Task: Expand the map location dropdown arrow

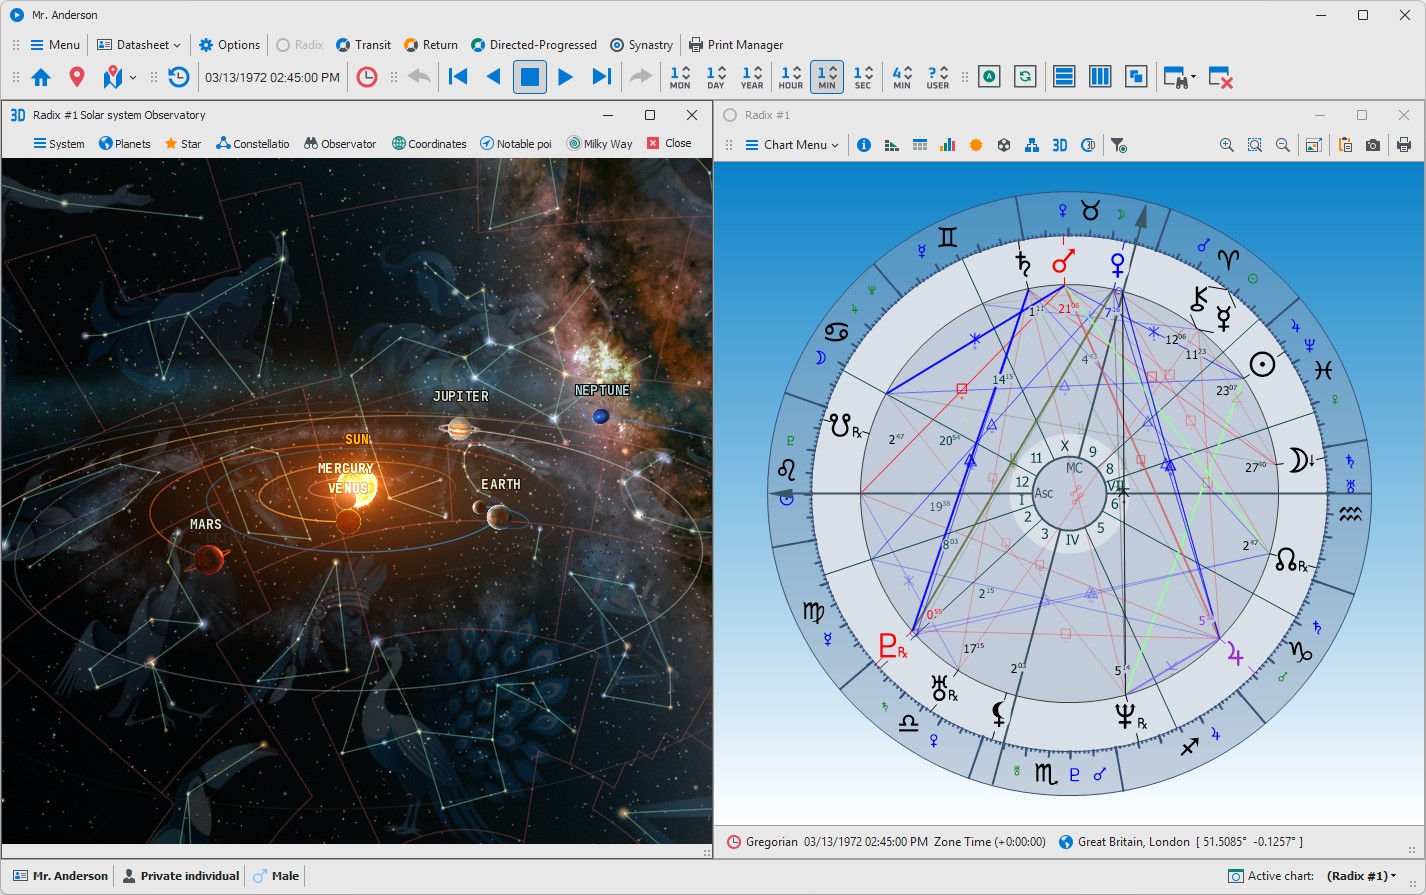Action: [x=133, y=77]
